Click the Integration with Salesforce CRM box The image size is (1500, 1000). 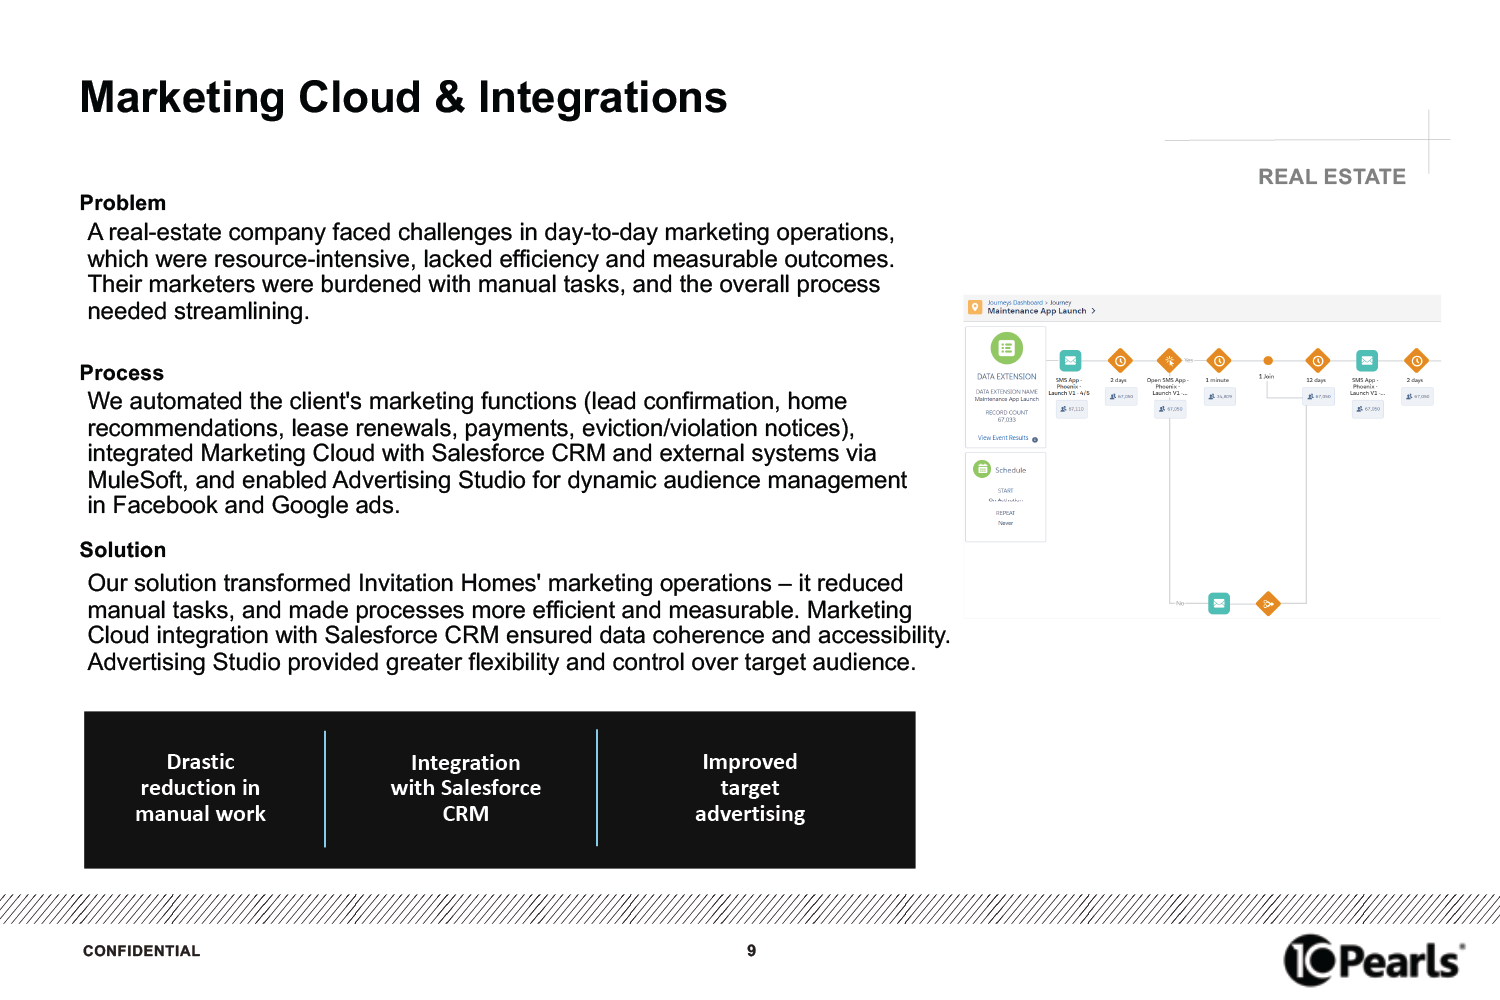click(x=466, y=788)
